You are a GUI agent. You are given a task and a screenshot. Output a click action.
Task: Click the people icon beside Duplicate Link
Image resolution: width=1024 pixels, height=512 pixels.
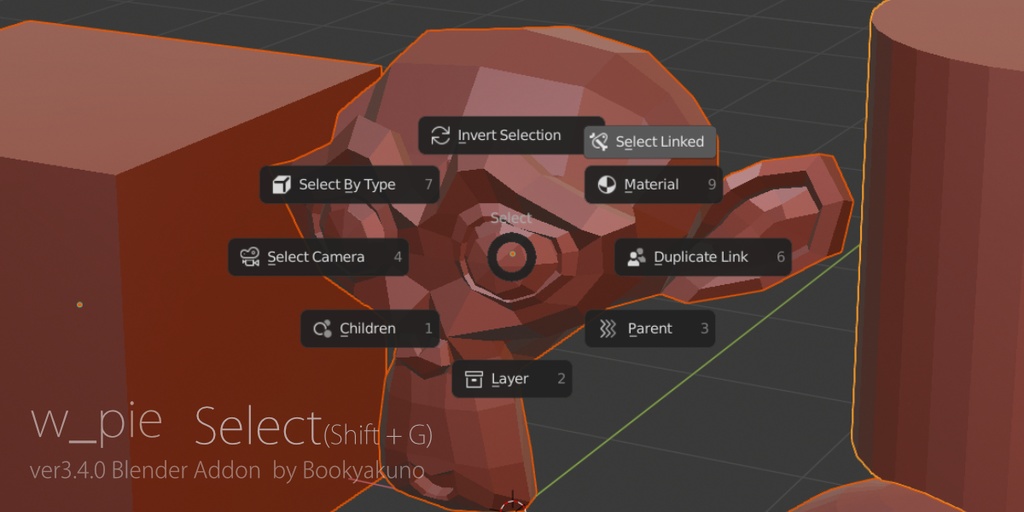636,257
